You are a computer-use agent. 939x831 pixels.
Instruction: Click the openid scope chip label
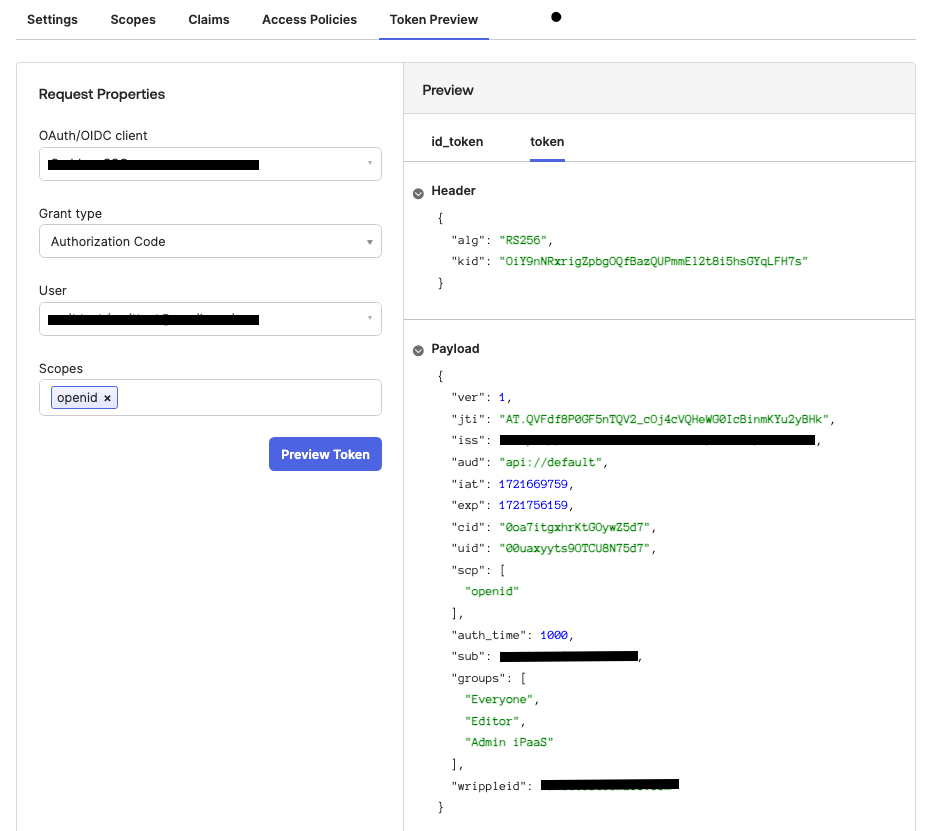tap(77, 398)
